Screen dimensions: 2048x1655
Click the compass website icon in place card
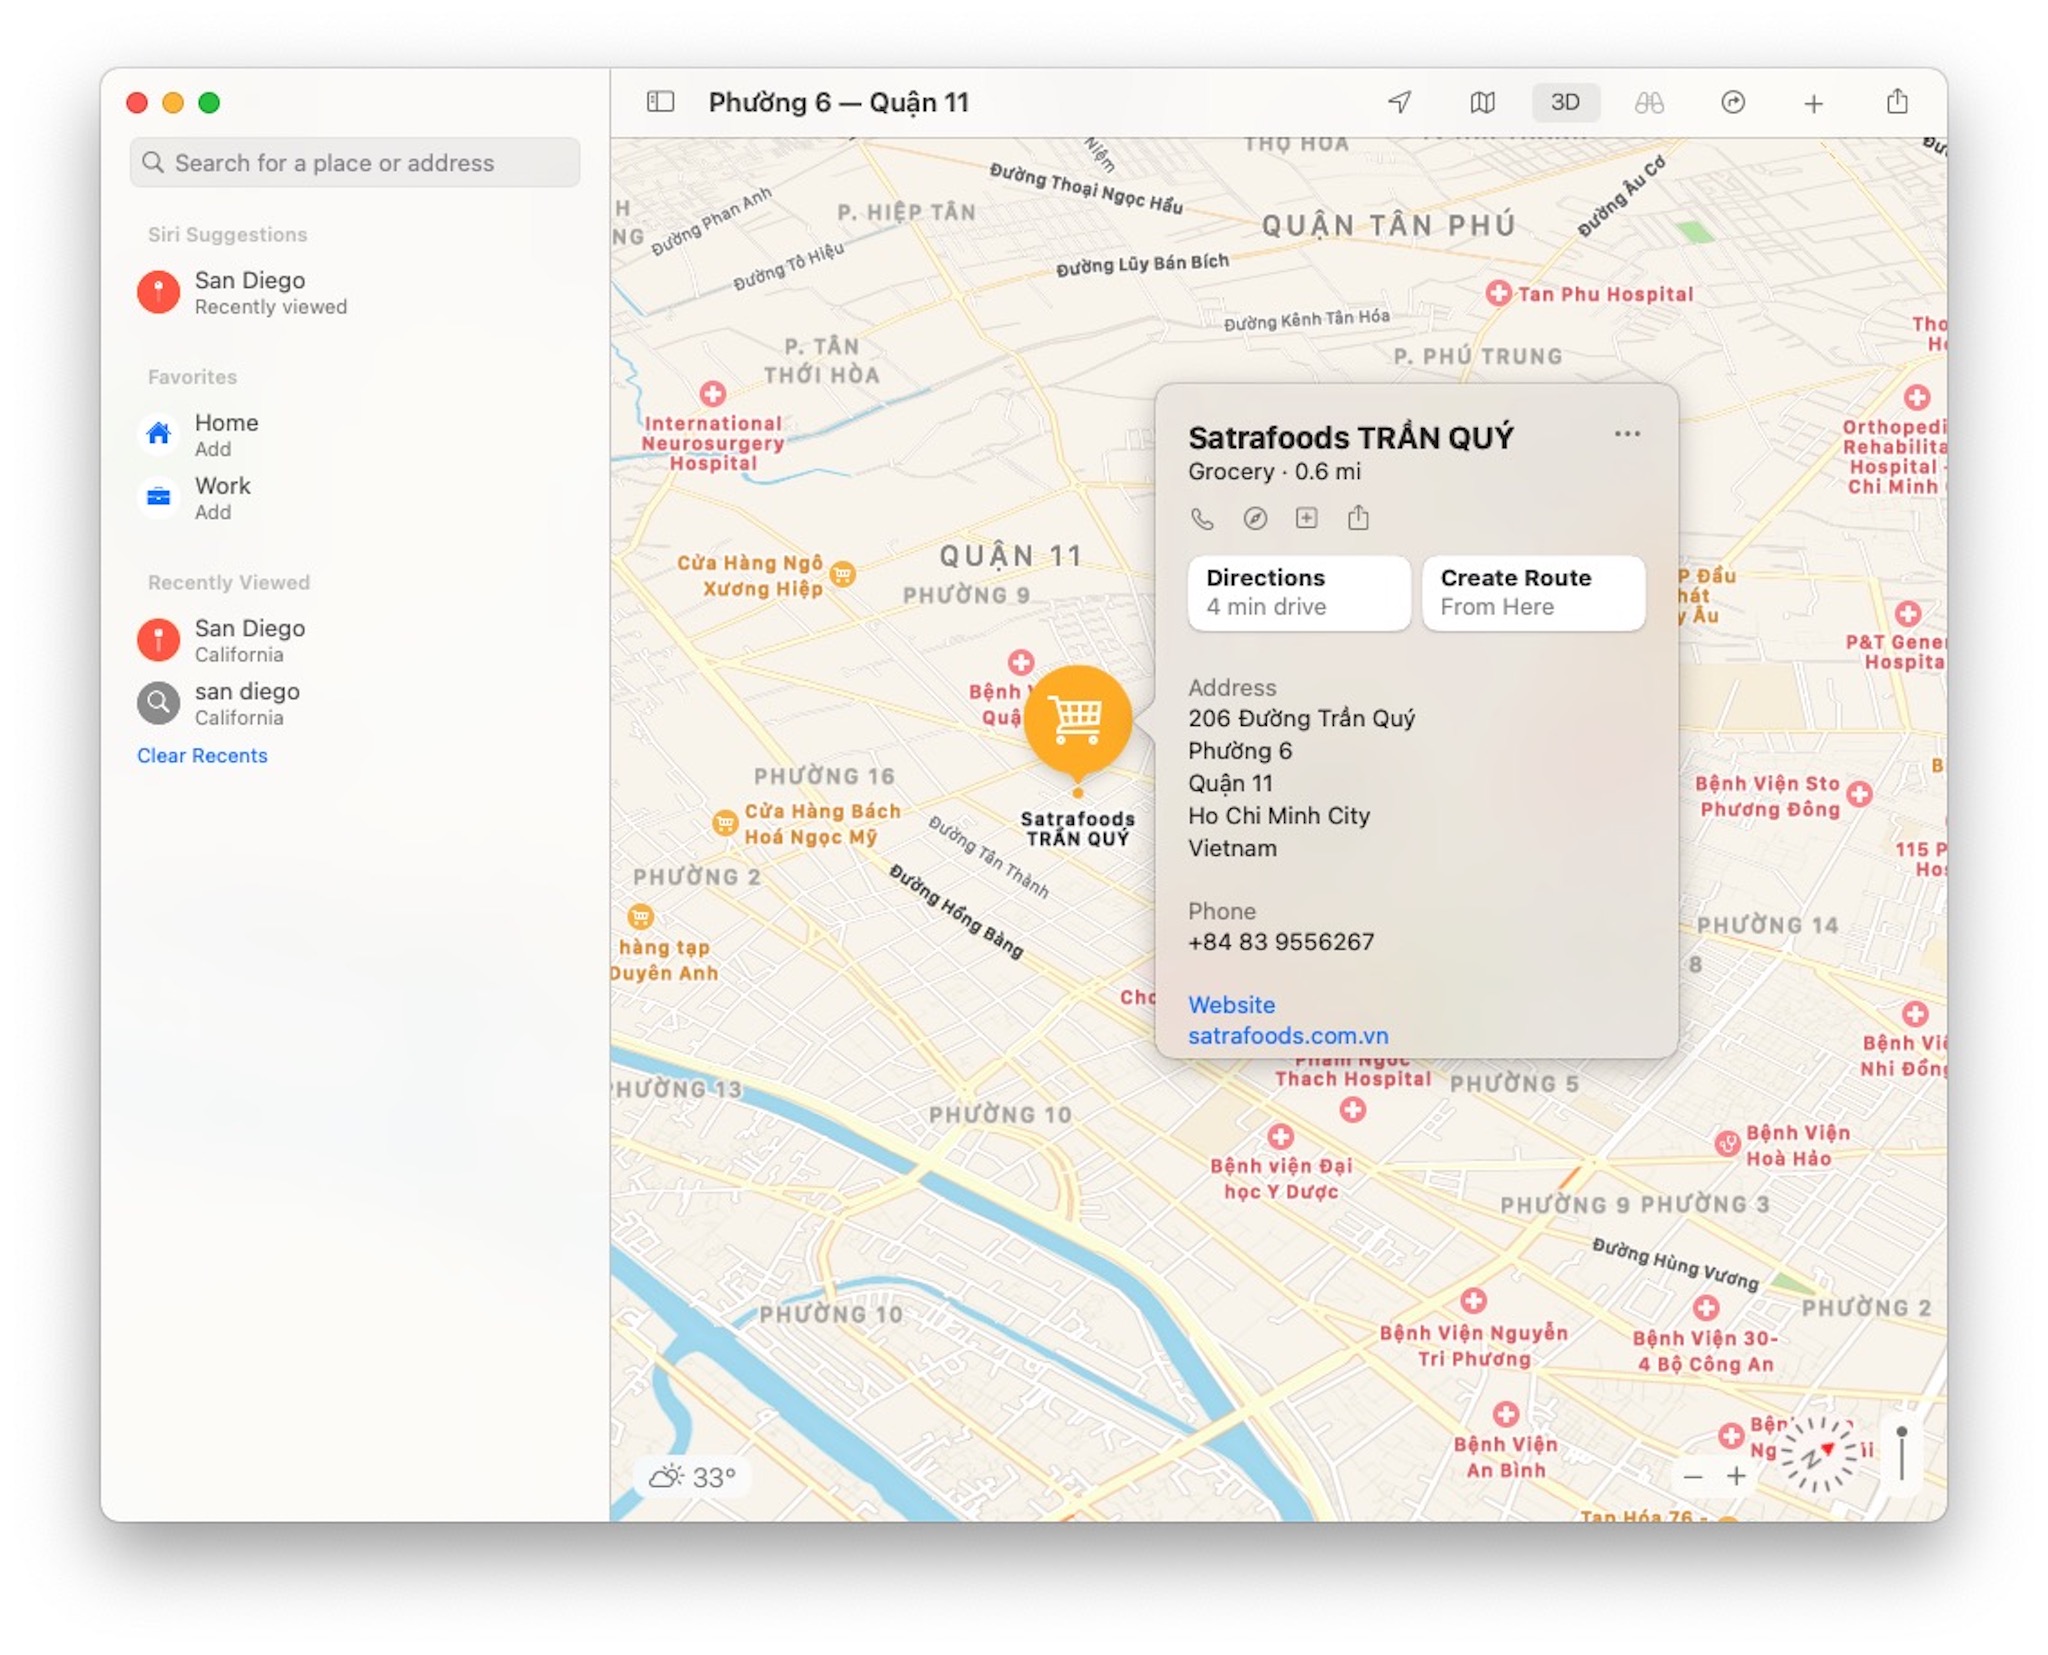[1255, 518]
